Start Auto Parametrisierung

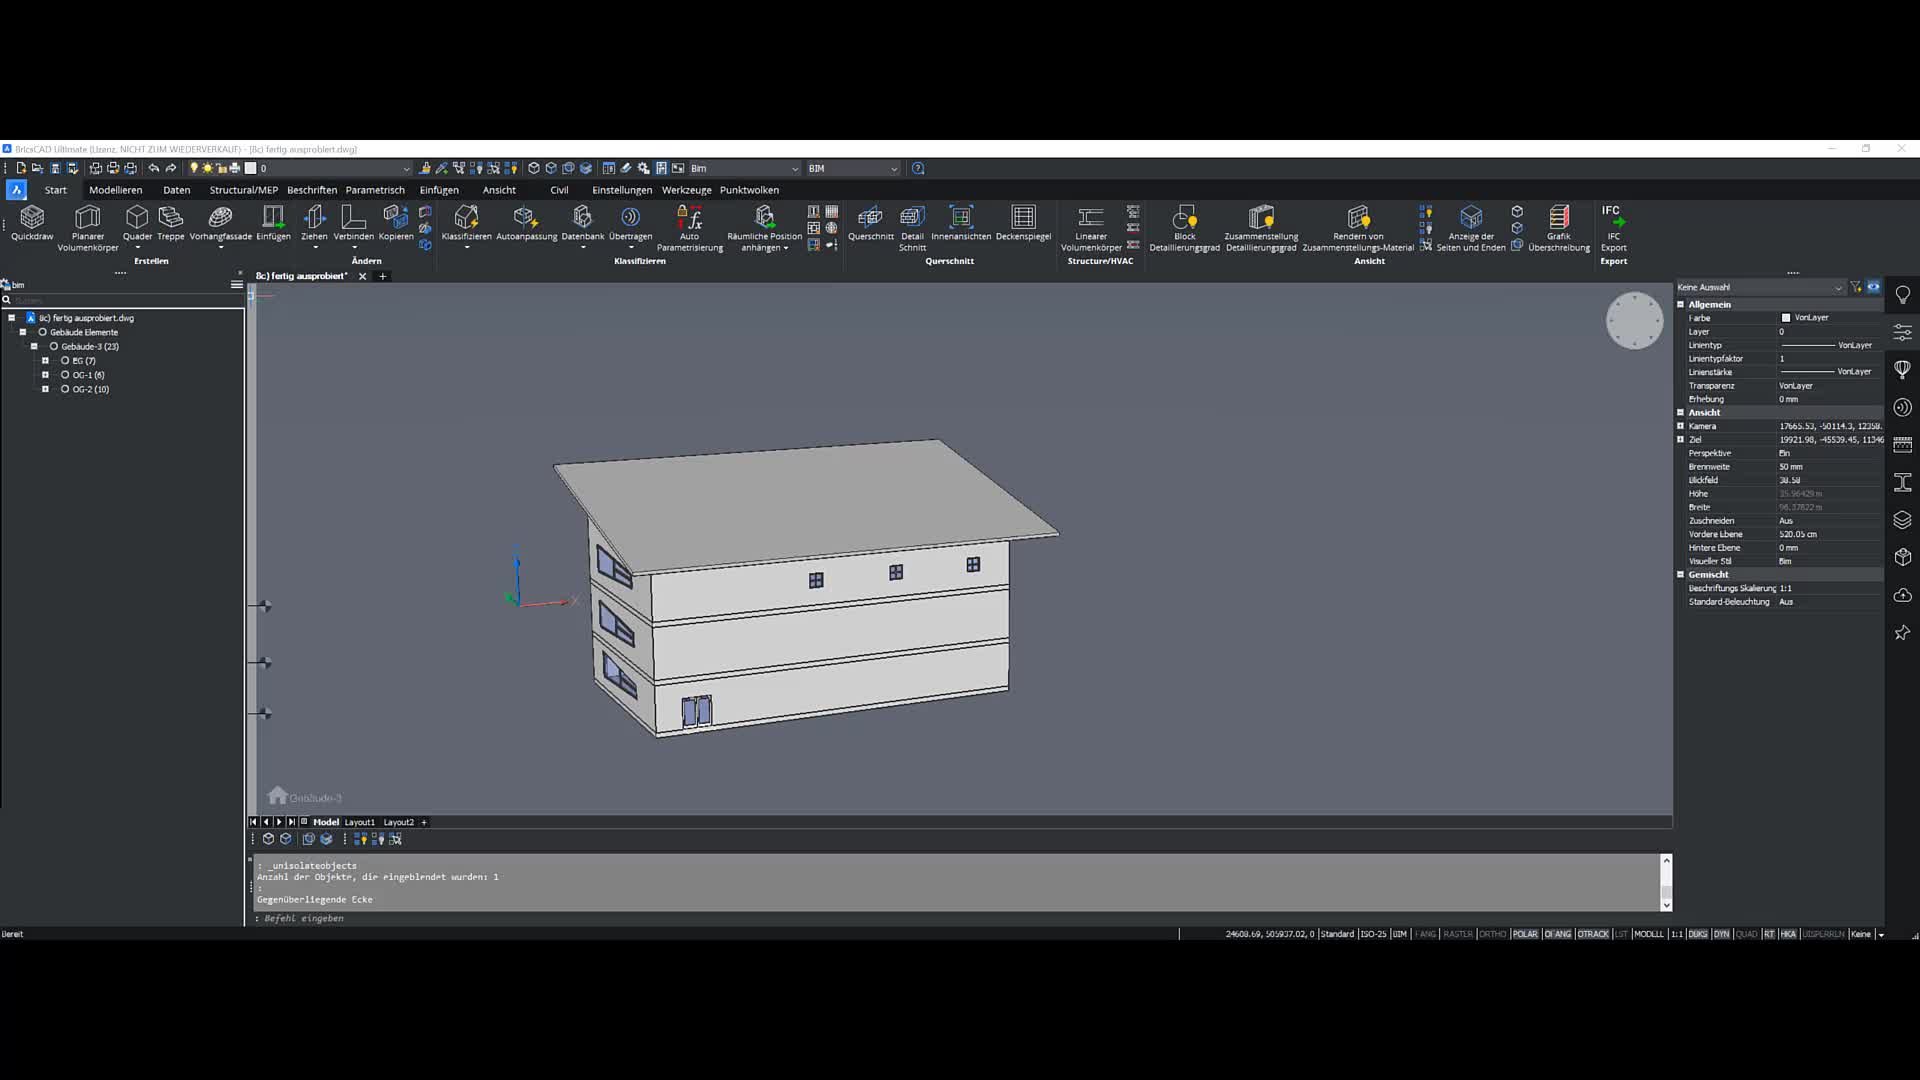click(689, 228)
